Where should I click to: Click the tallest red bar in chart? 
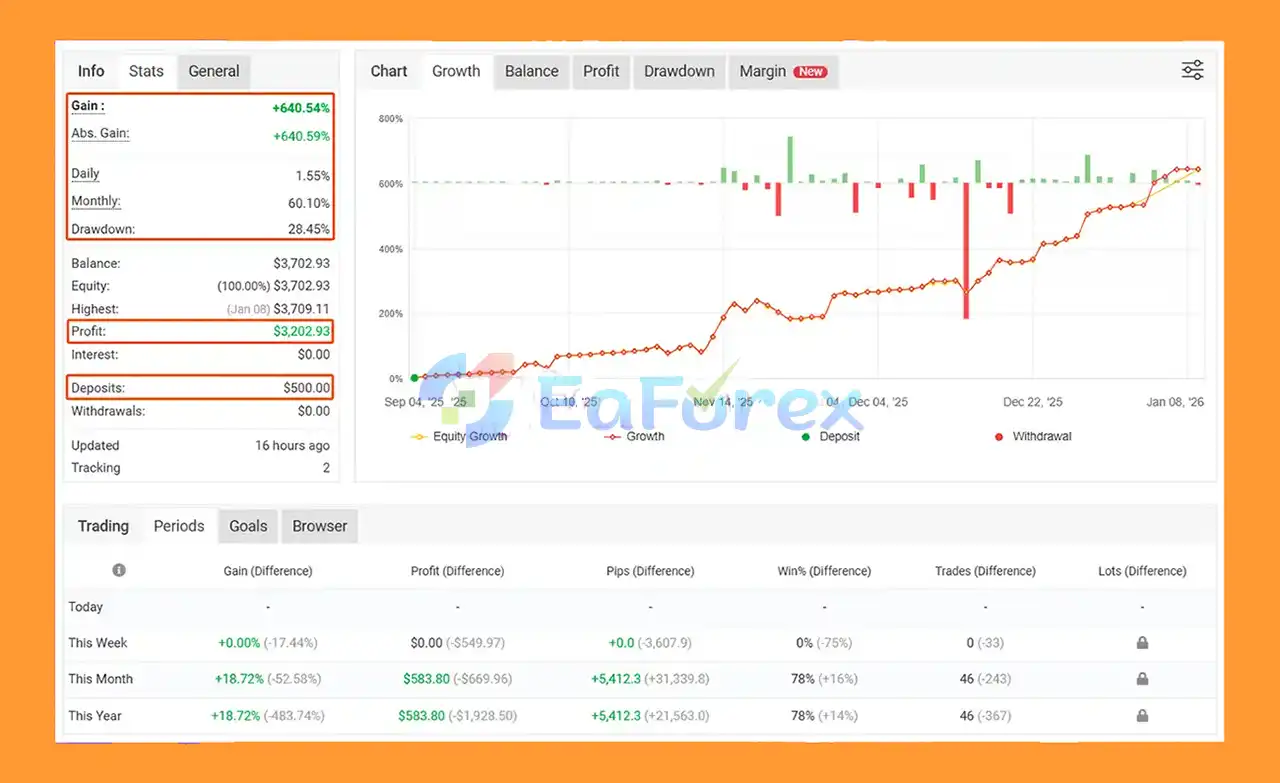[x=967, y=250]
